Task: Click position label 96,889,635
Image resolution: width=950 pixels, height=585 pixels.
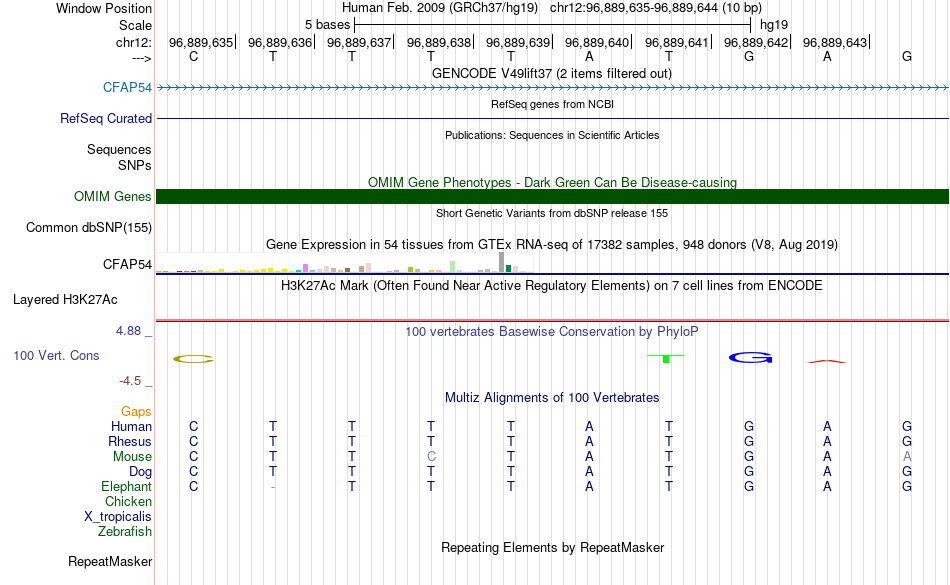Action: (201, 42)
